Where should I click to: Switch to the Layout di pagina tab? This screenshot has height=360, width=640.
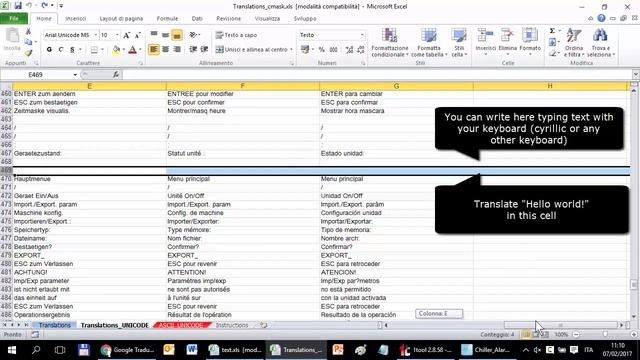(x=121, y=18)
